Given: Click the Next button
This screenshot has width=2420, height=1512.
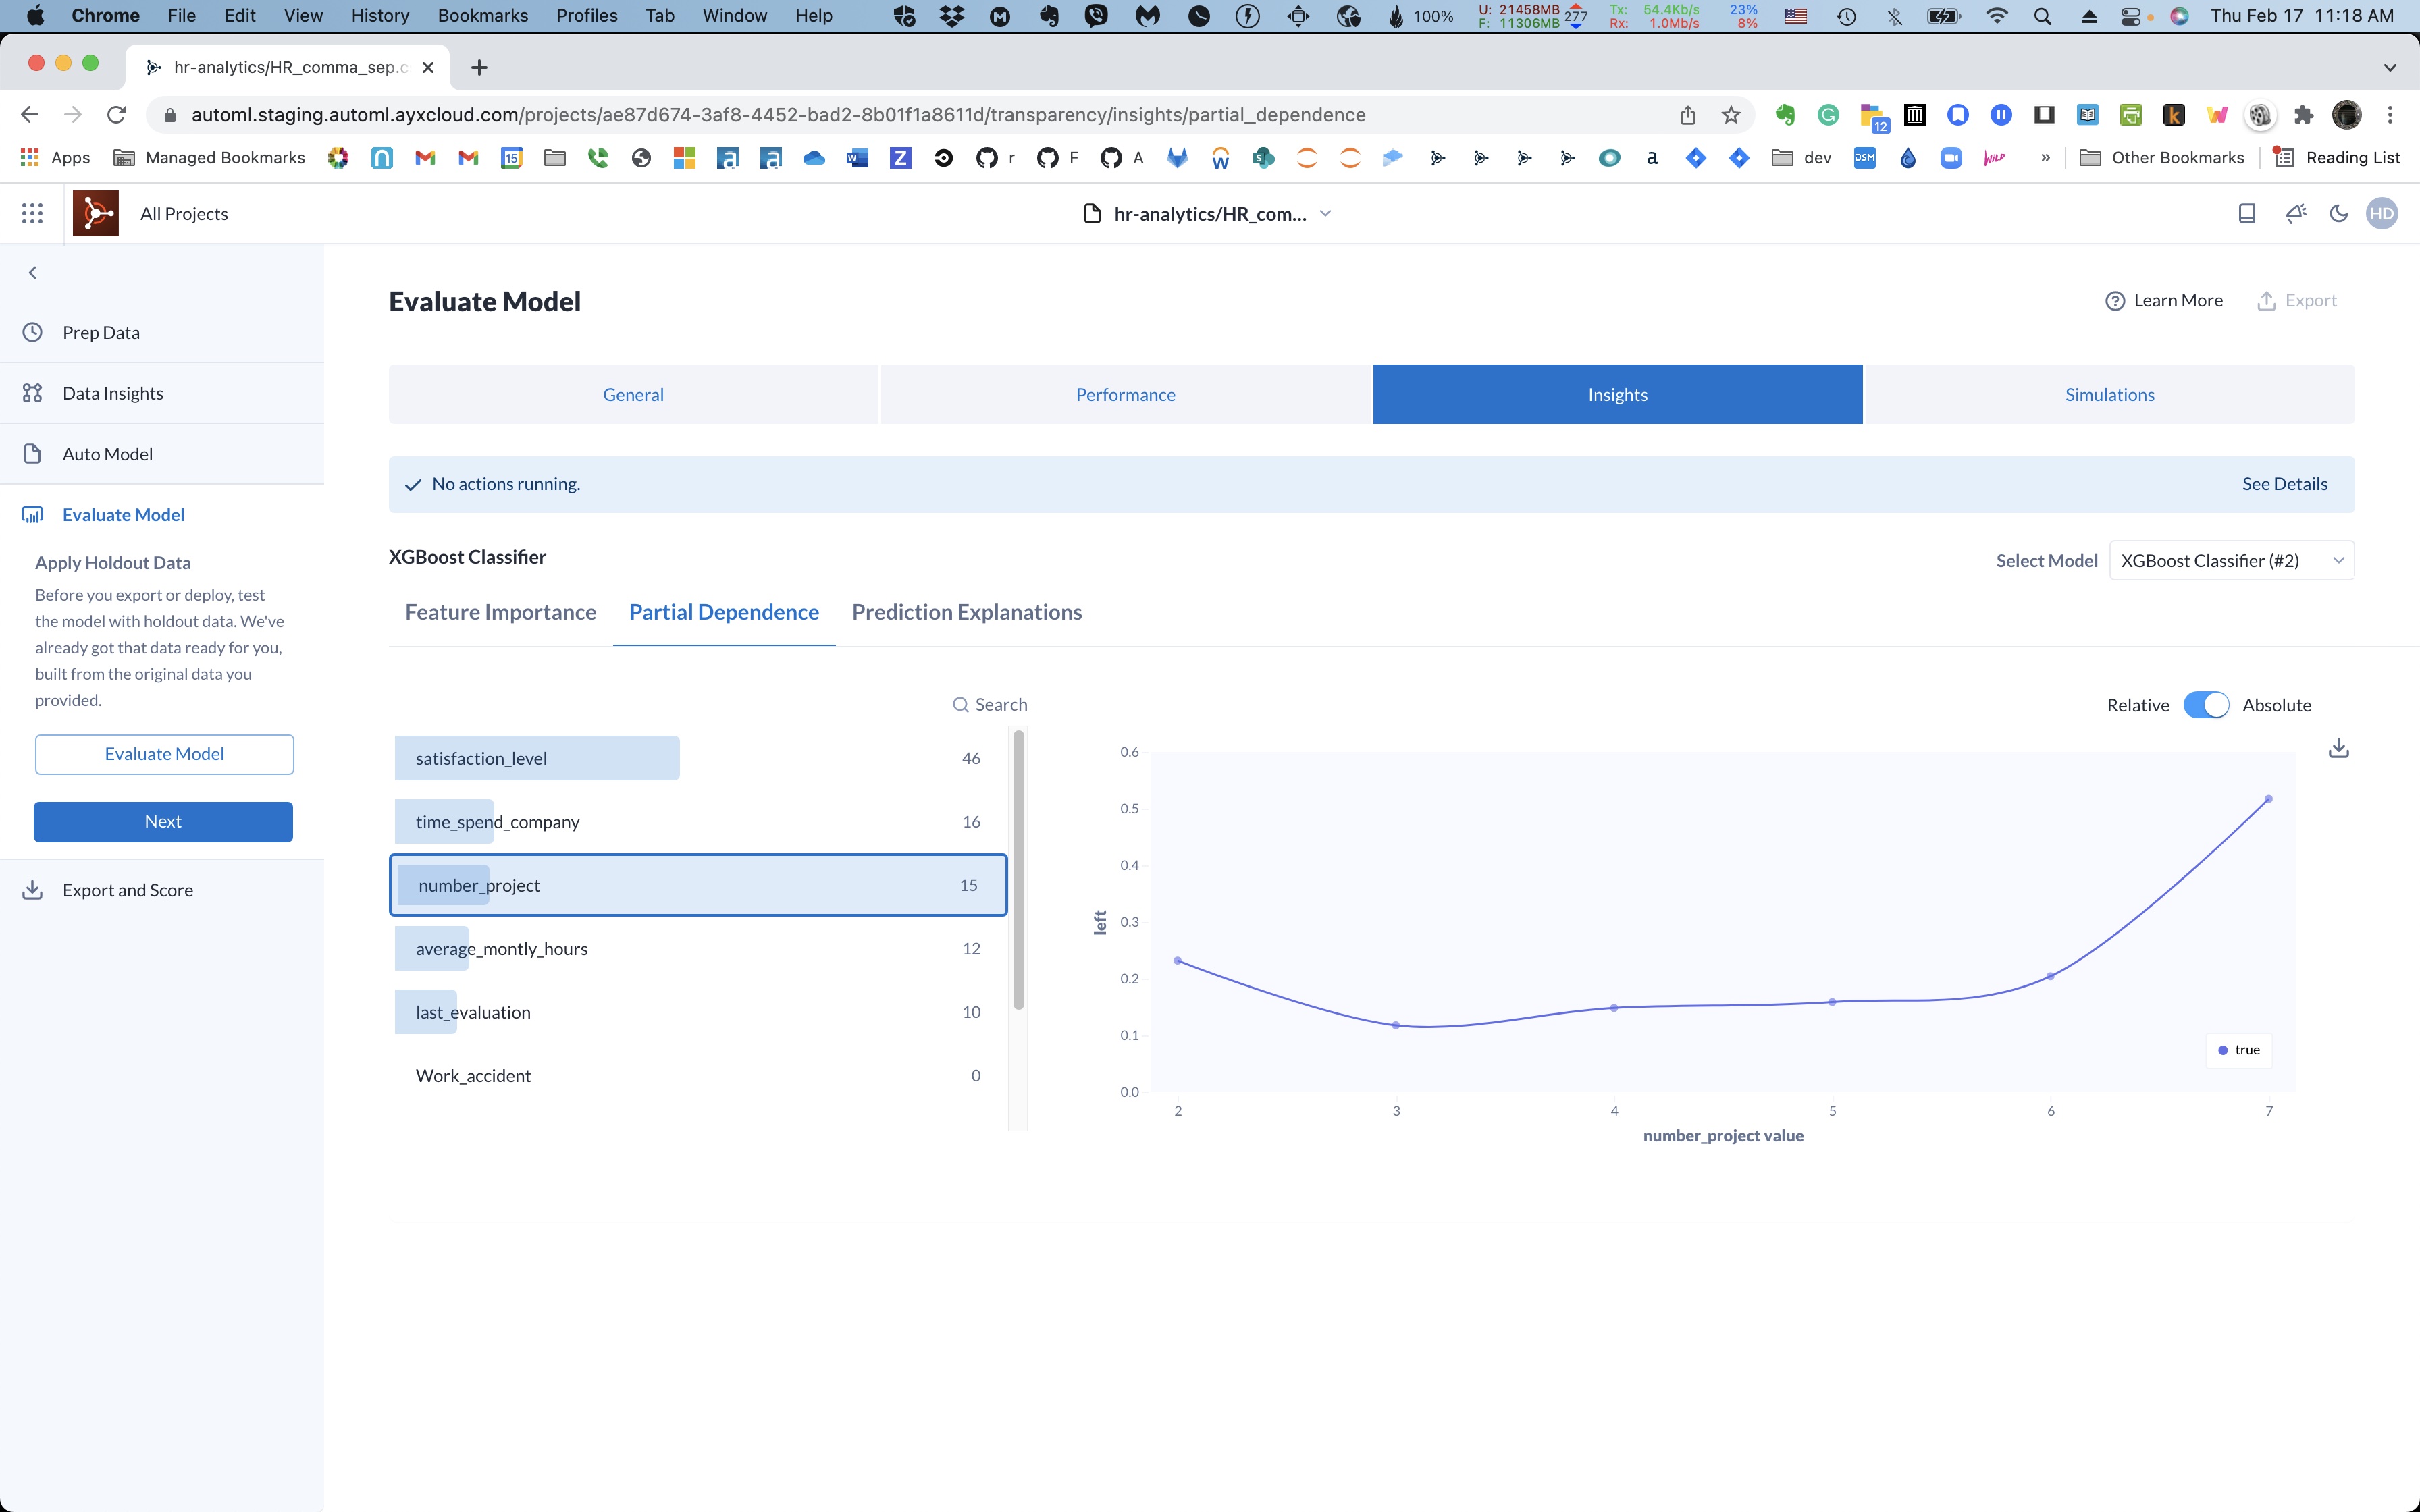Looking at the screenshot, I should pos(163,821).
